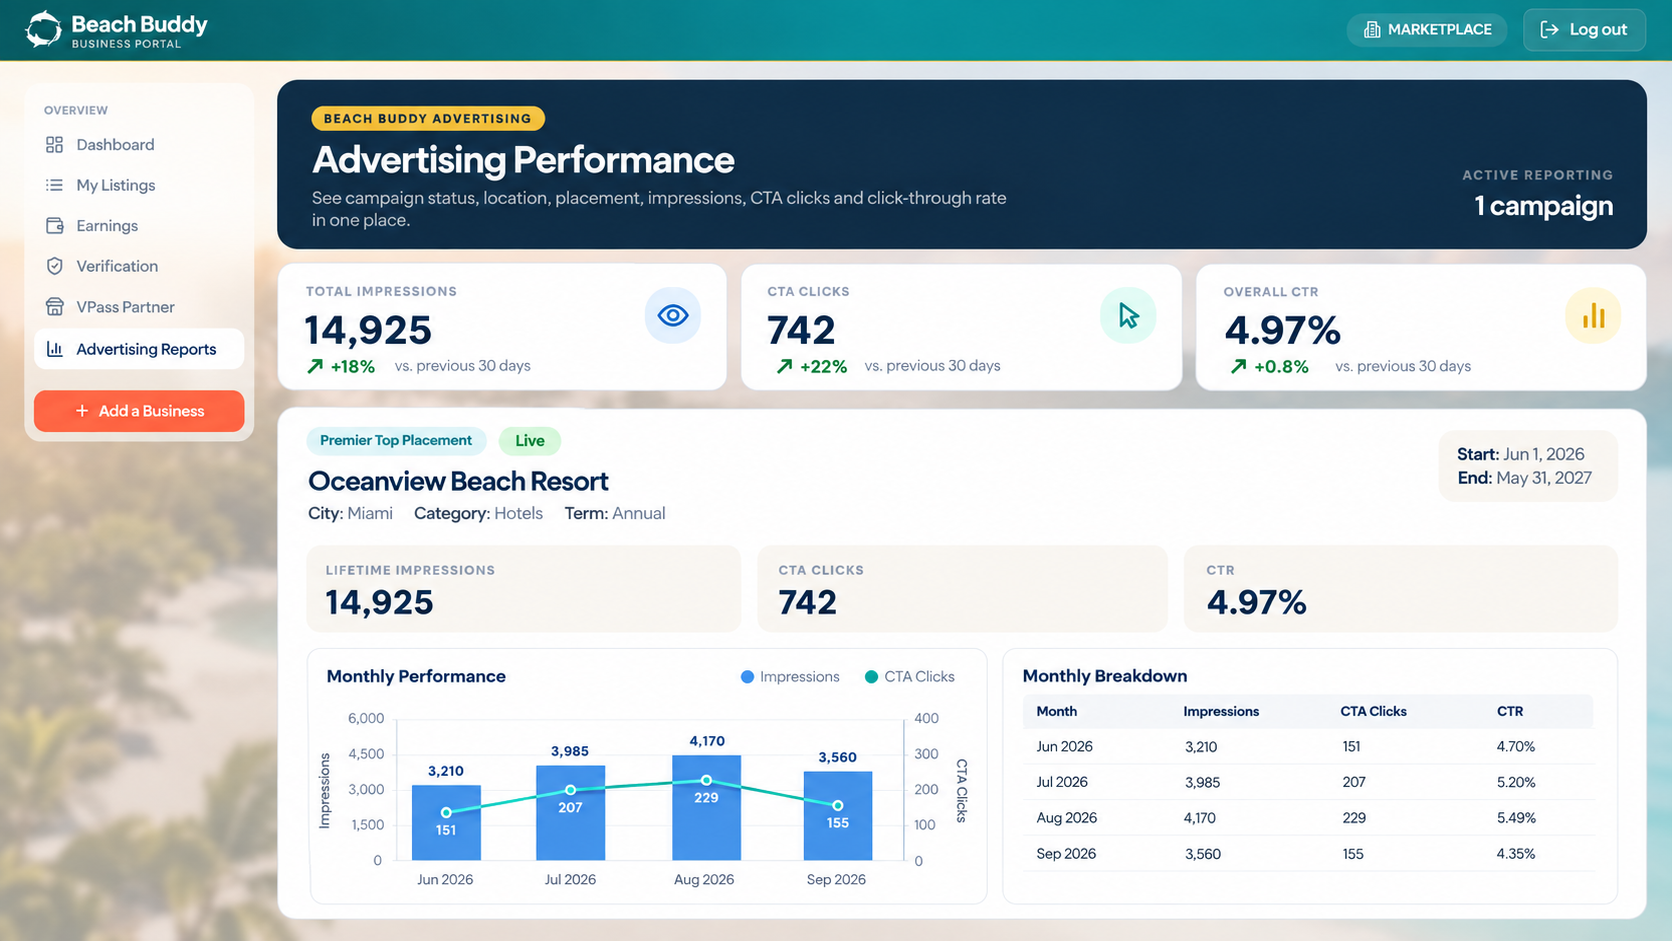Image resolution: width=1672 pixels, height=941 pixels.
Task: Click the +0.8% CTR trend arrow
Action: pyautogui.click(x=1238, y=366)
